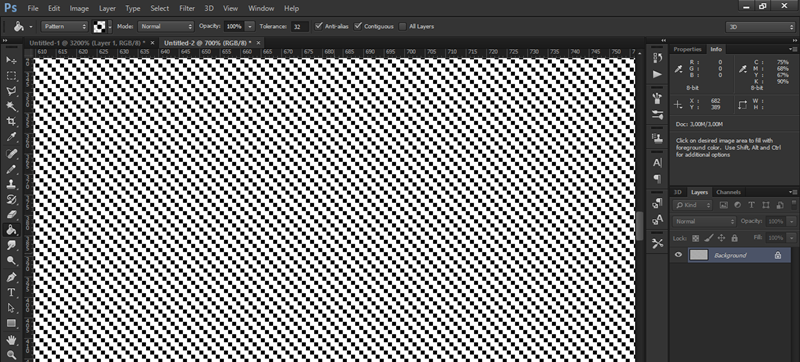This screenshot has width=800, height=362.
Task: Open the Mode Normal dropdown in options bar
Action: coord(166,26)
